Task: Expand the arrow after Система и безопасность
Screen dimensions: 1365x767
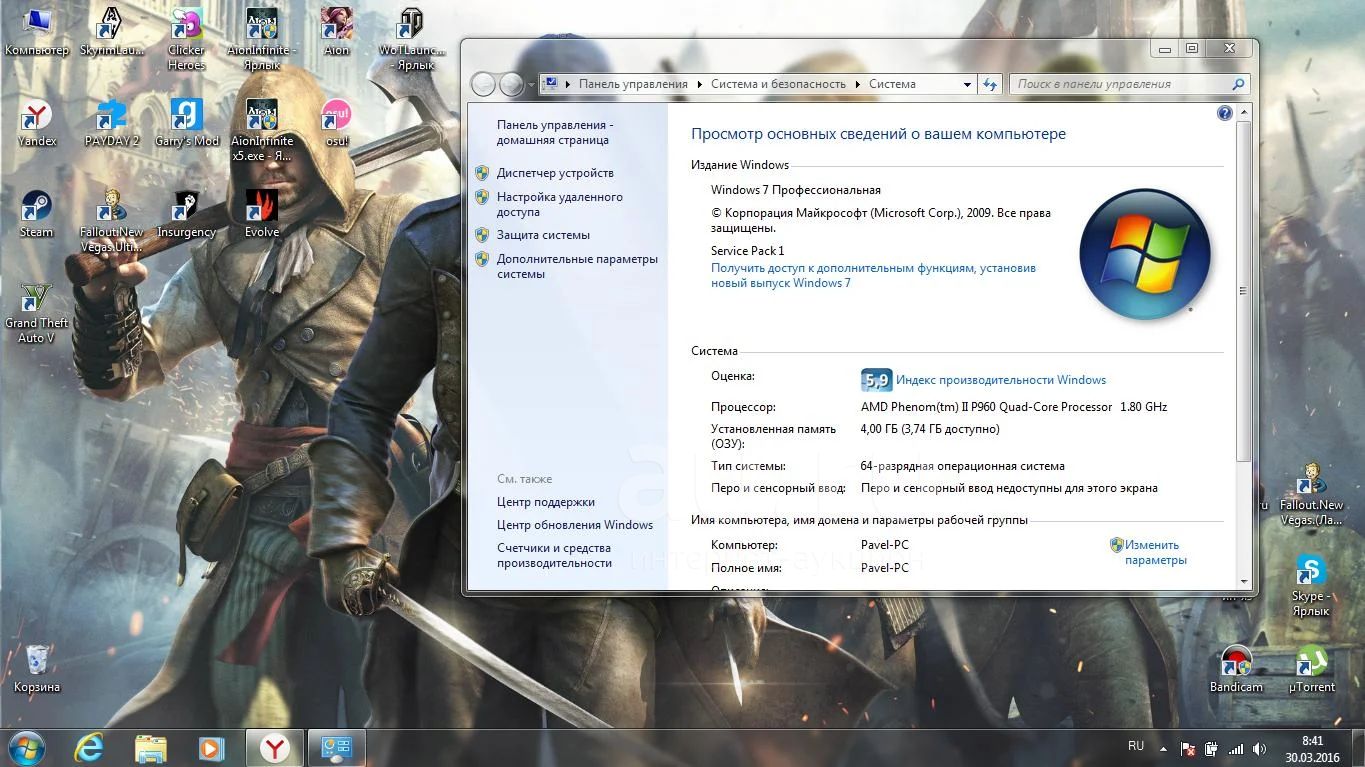Action: click(x=857, y=84)
